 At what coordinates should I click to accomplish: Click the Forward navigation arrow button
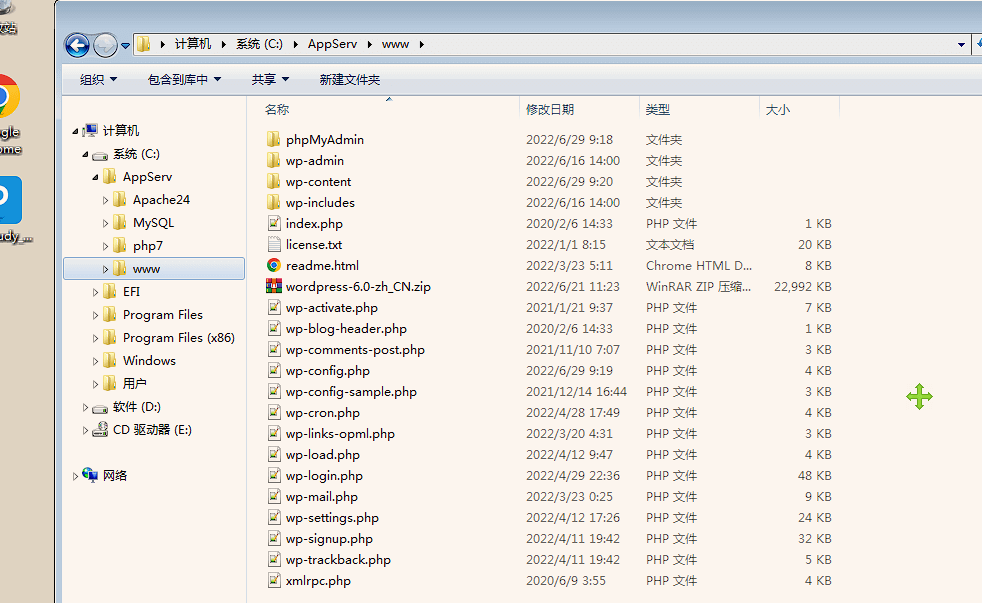[105, 45]
